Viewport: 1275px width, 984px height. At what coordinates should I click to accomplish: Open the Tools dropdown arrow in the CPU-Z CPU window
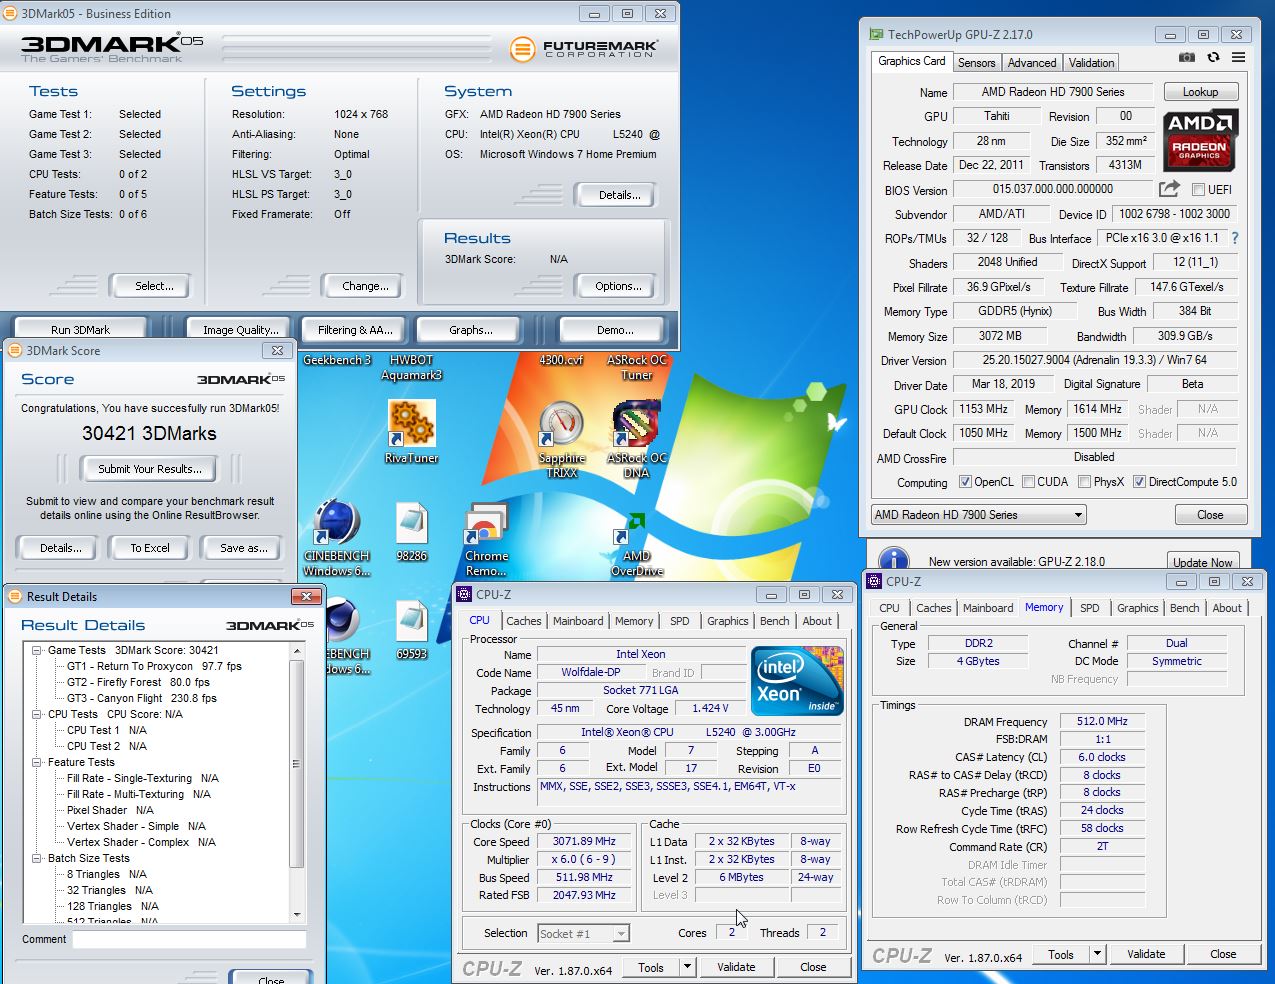click(687, 967)
